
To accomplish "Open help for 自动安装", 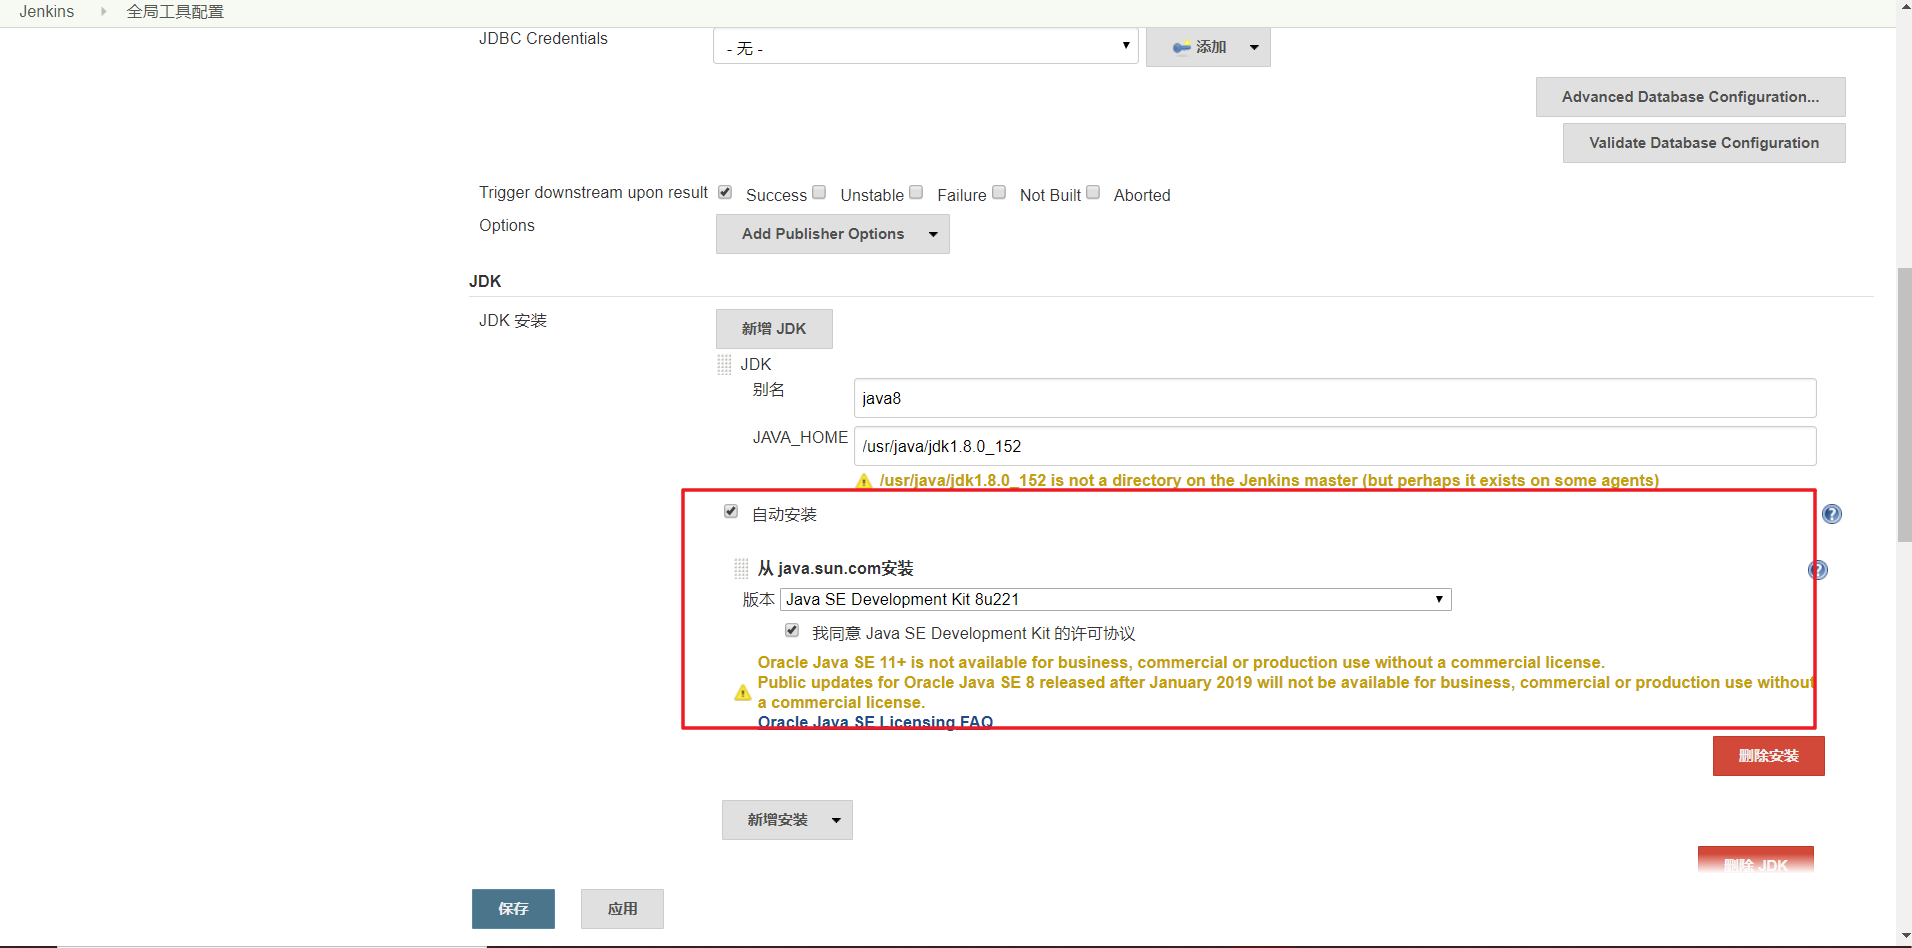I will click(x=1832, y=514).
